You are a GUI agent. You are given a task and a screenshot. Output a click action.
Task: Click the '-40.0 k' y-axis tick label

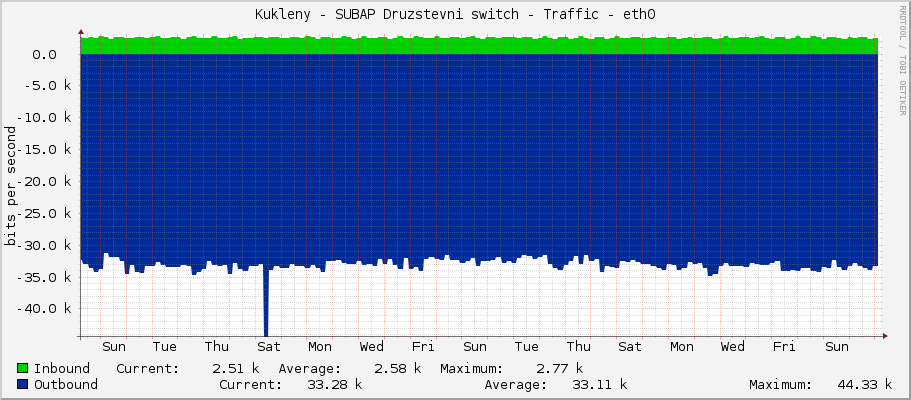(44, 308)
